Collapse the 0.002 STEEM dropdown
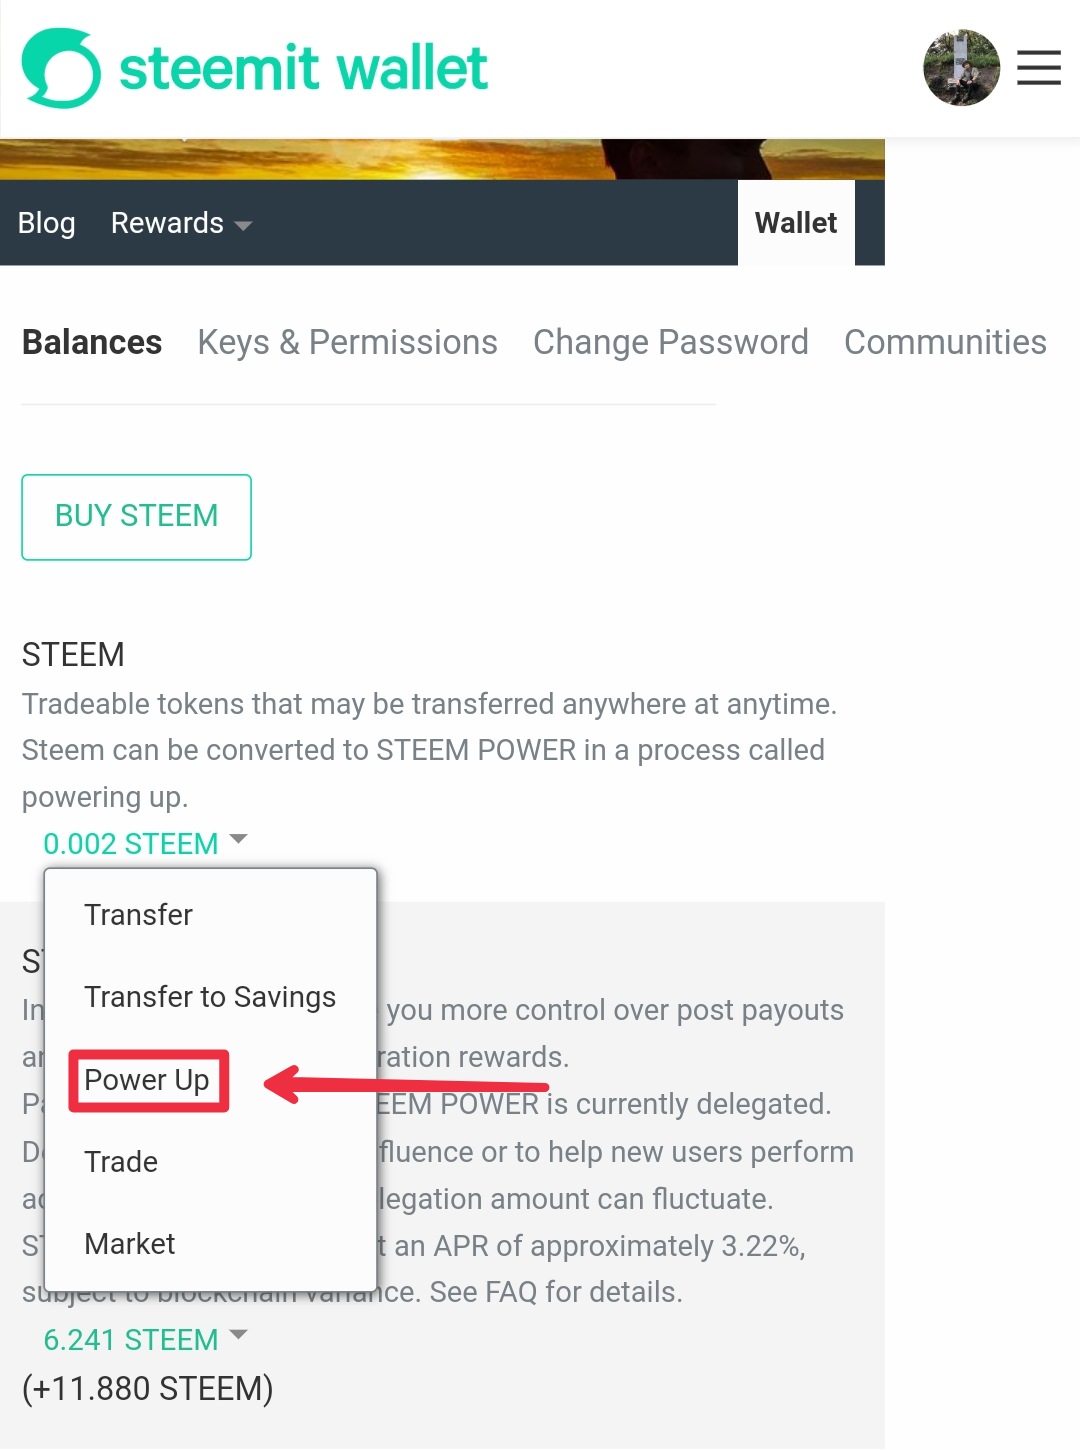 coord(144,843)
